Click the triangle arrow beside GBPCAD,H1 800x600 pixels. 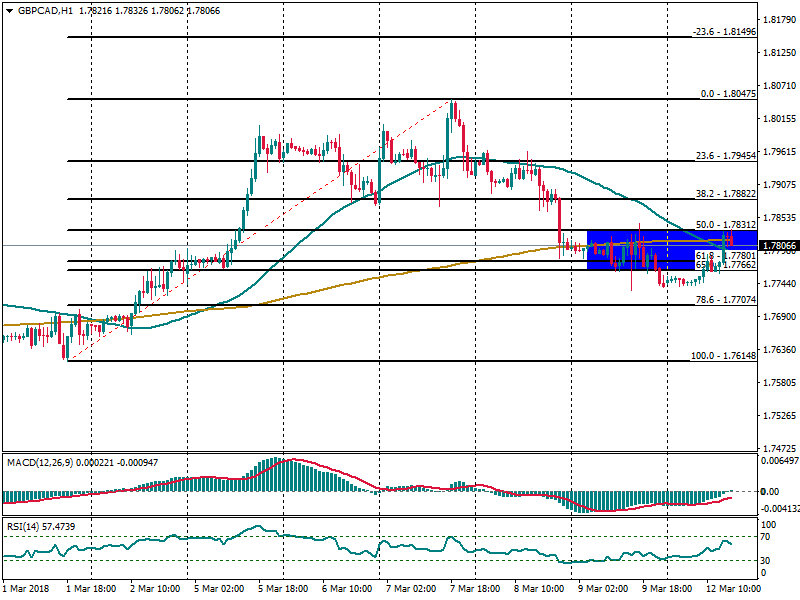(8, 10)
